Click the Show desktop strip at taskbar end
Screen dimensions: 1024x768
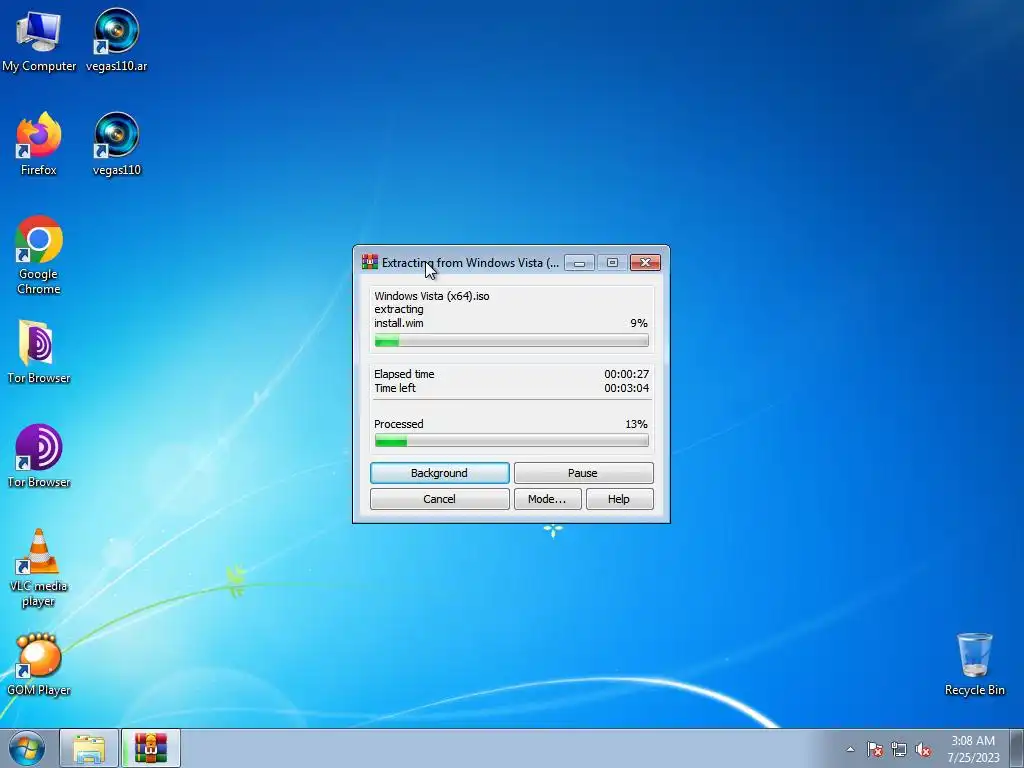pos(1017,748)
